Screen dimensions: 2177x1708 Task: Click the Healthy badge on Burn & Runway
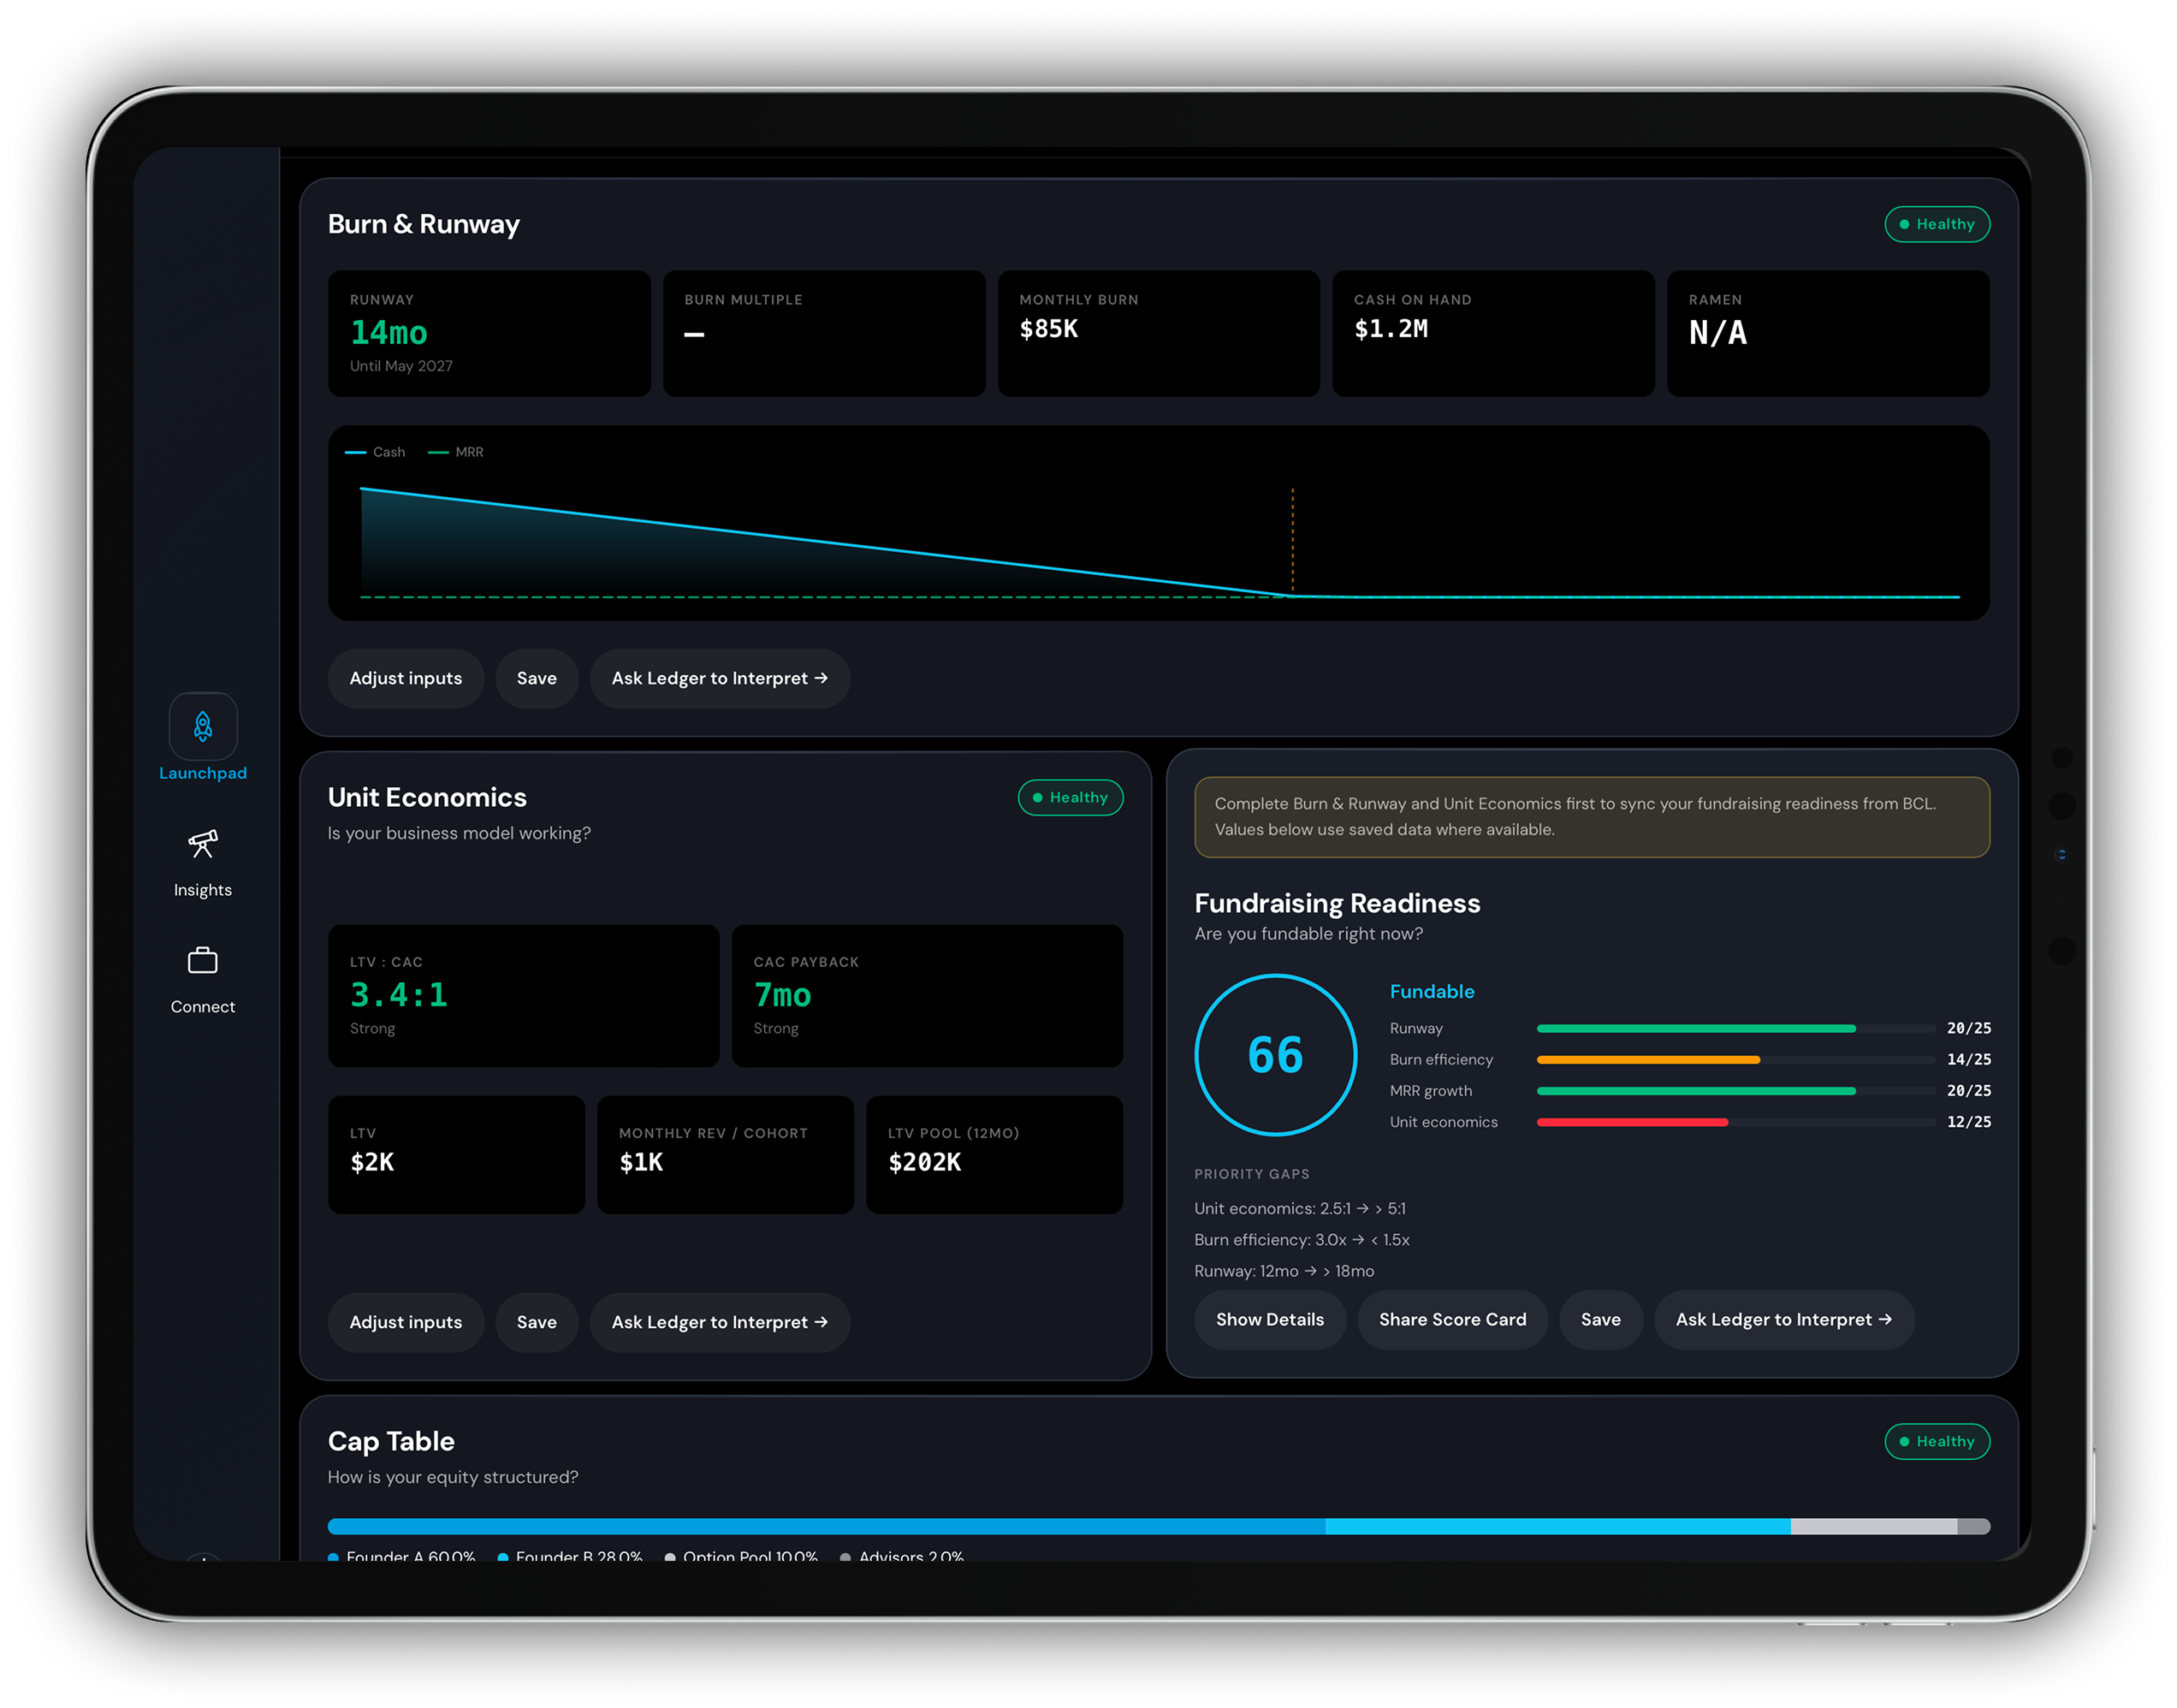pyautogui.click(x=1937, y=224)
